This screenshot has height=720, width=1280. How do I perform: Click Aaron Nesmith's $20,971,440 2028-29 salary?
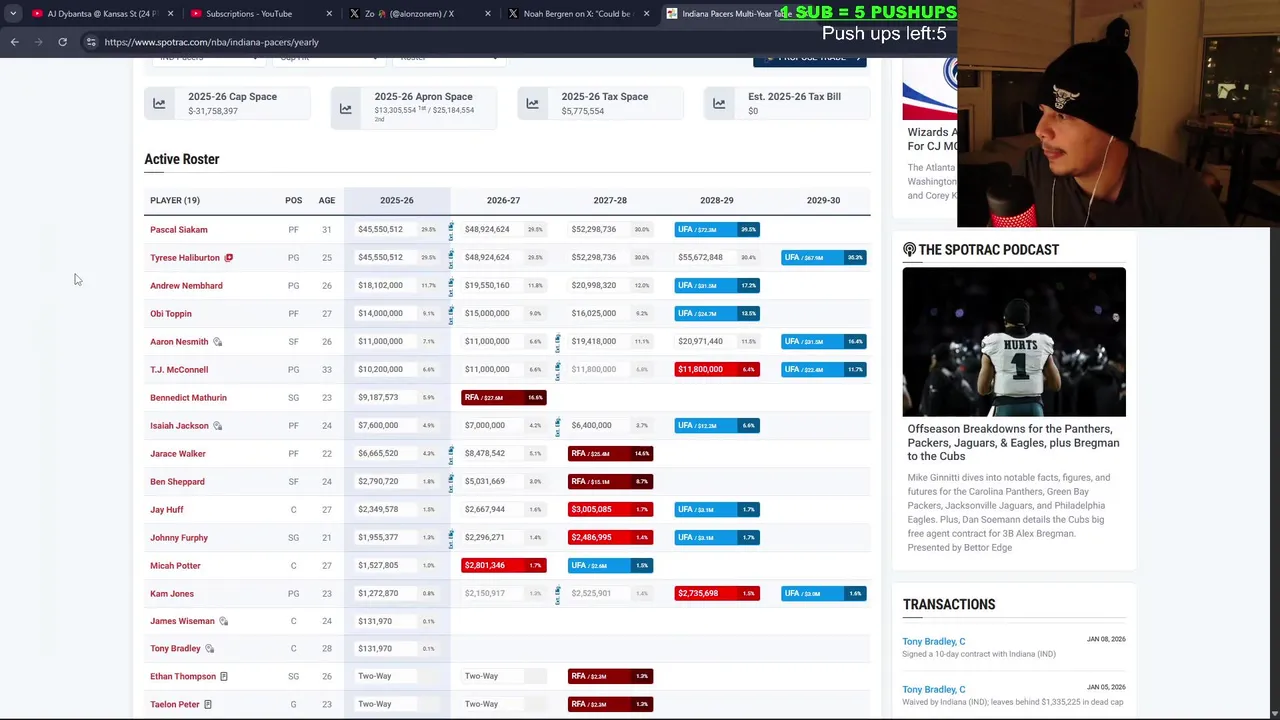(x=700, y=342)
